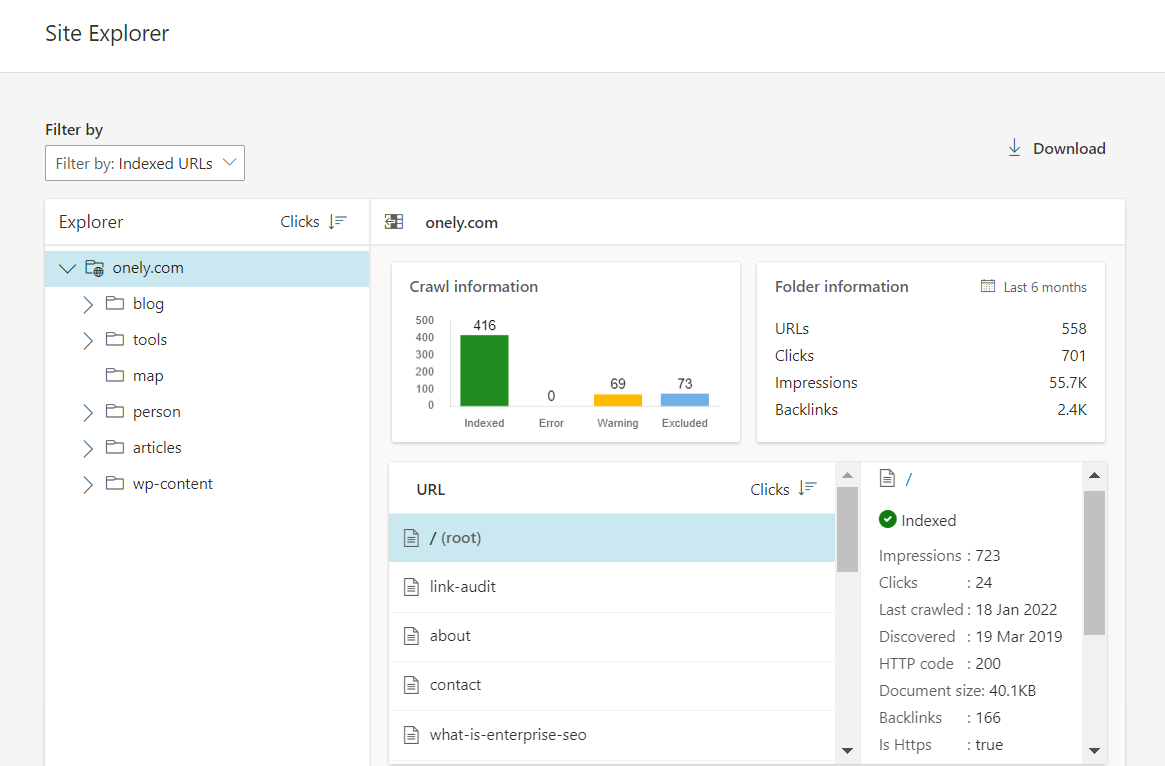
Task: Click the site icon beside onely.com header
Action: pyautogui.click(x=393, y=221)
